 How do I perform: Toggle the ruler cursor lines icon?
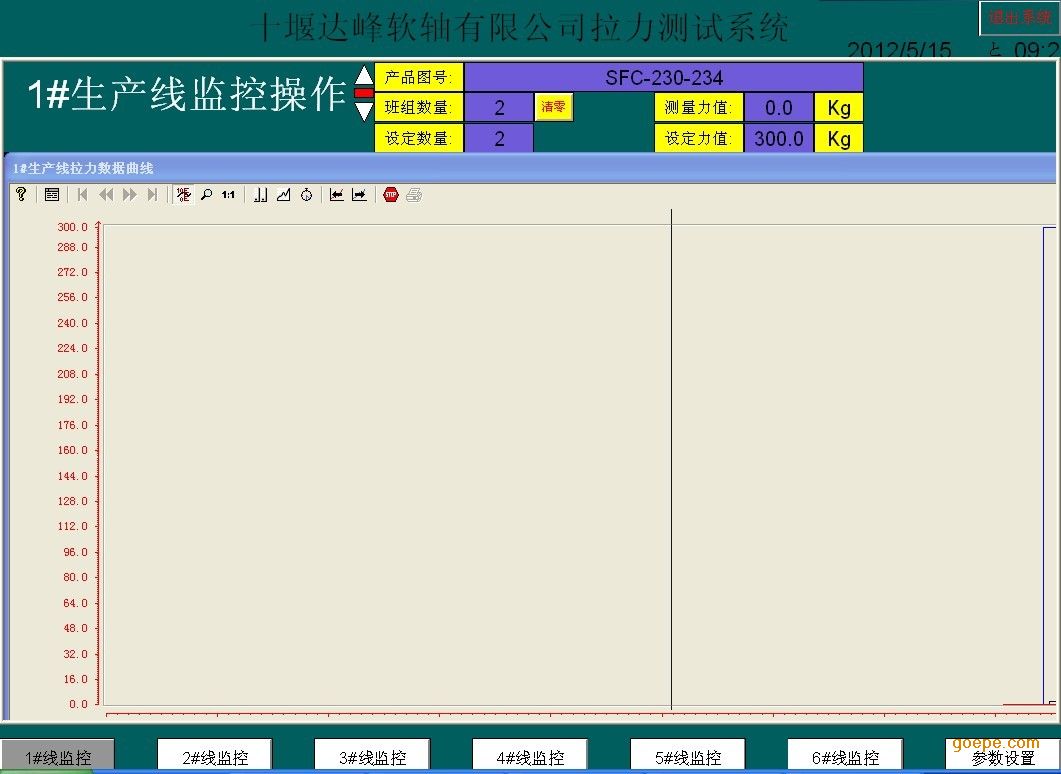(x=261, y=195)
